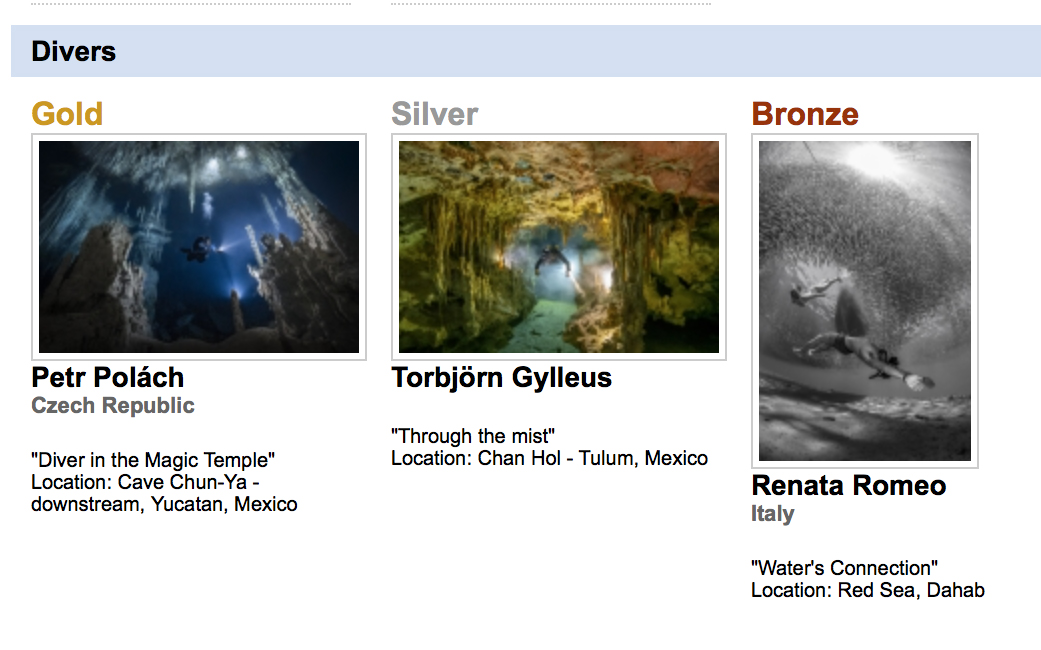Click the Chan Hol - Tulum location text
Screen dimensions: 1041x650
coord(549,459)
